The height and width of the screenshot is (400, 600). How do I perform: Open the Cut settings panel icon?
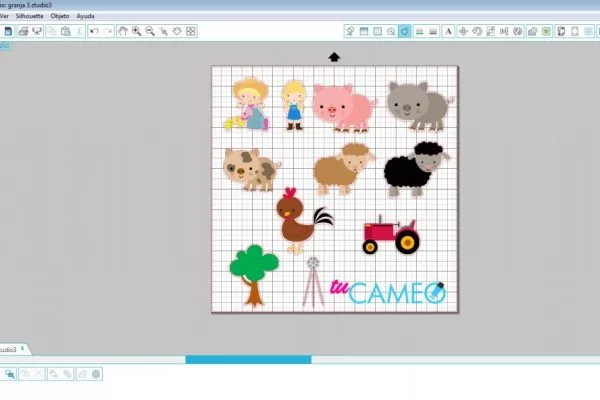(561, 31)
